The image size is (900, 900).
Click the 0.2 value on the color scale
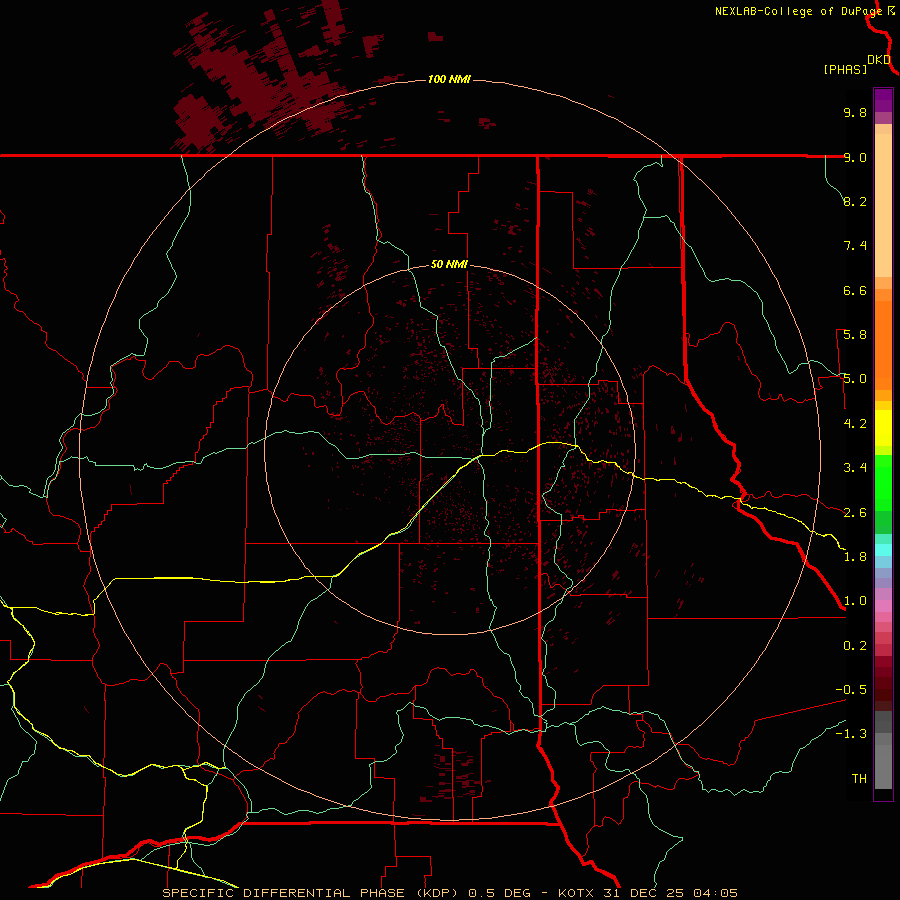click(x=855, y=646)
